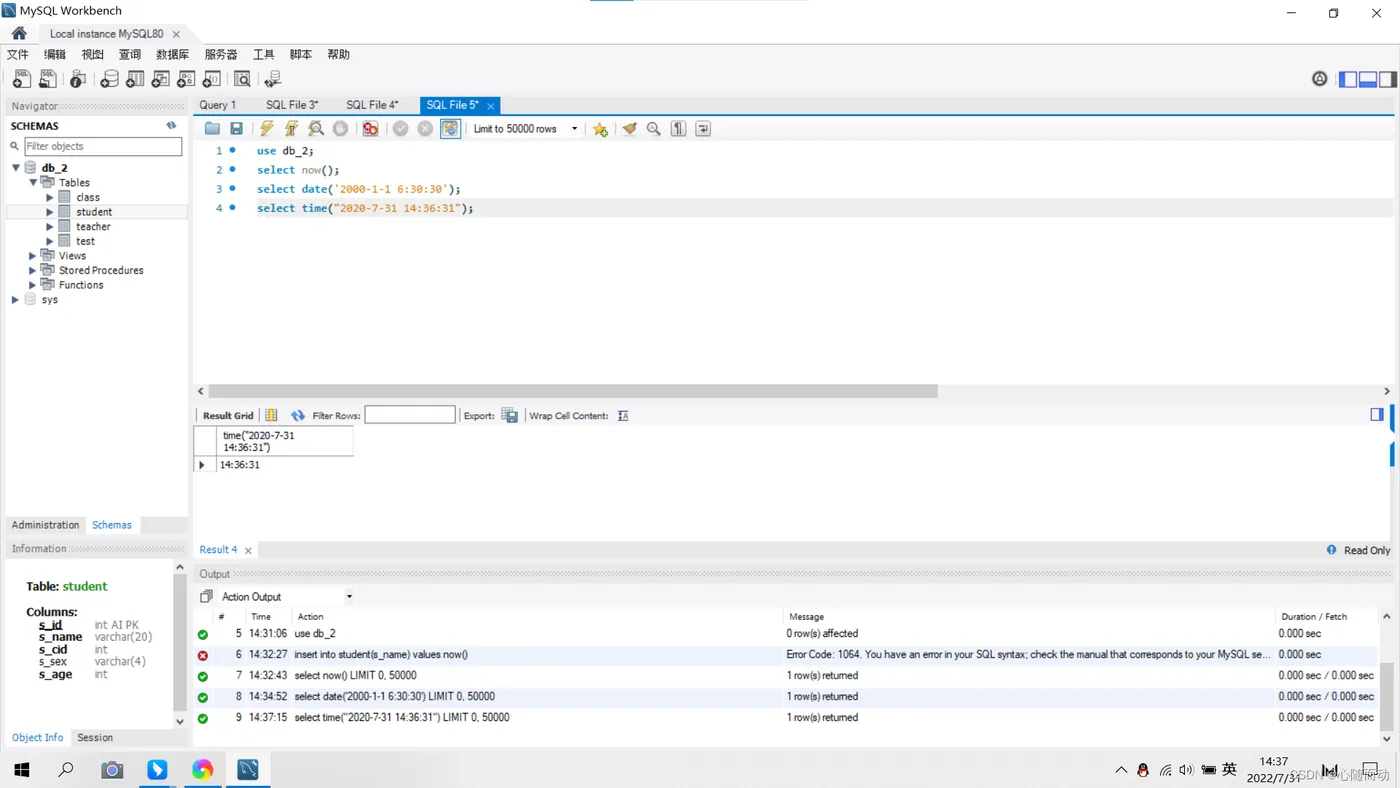
Task: Toggle continue-on-error execution icon
Action: (370, 129)
